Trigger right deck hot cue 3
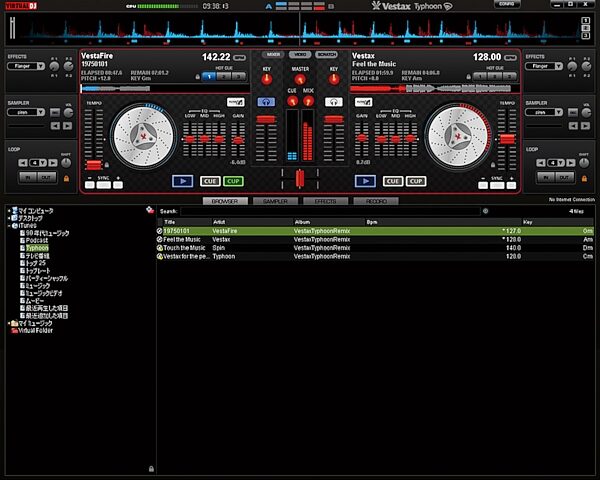 pyautogui.click(x=509, y=77)
